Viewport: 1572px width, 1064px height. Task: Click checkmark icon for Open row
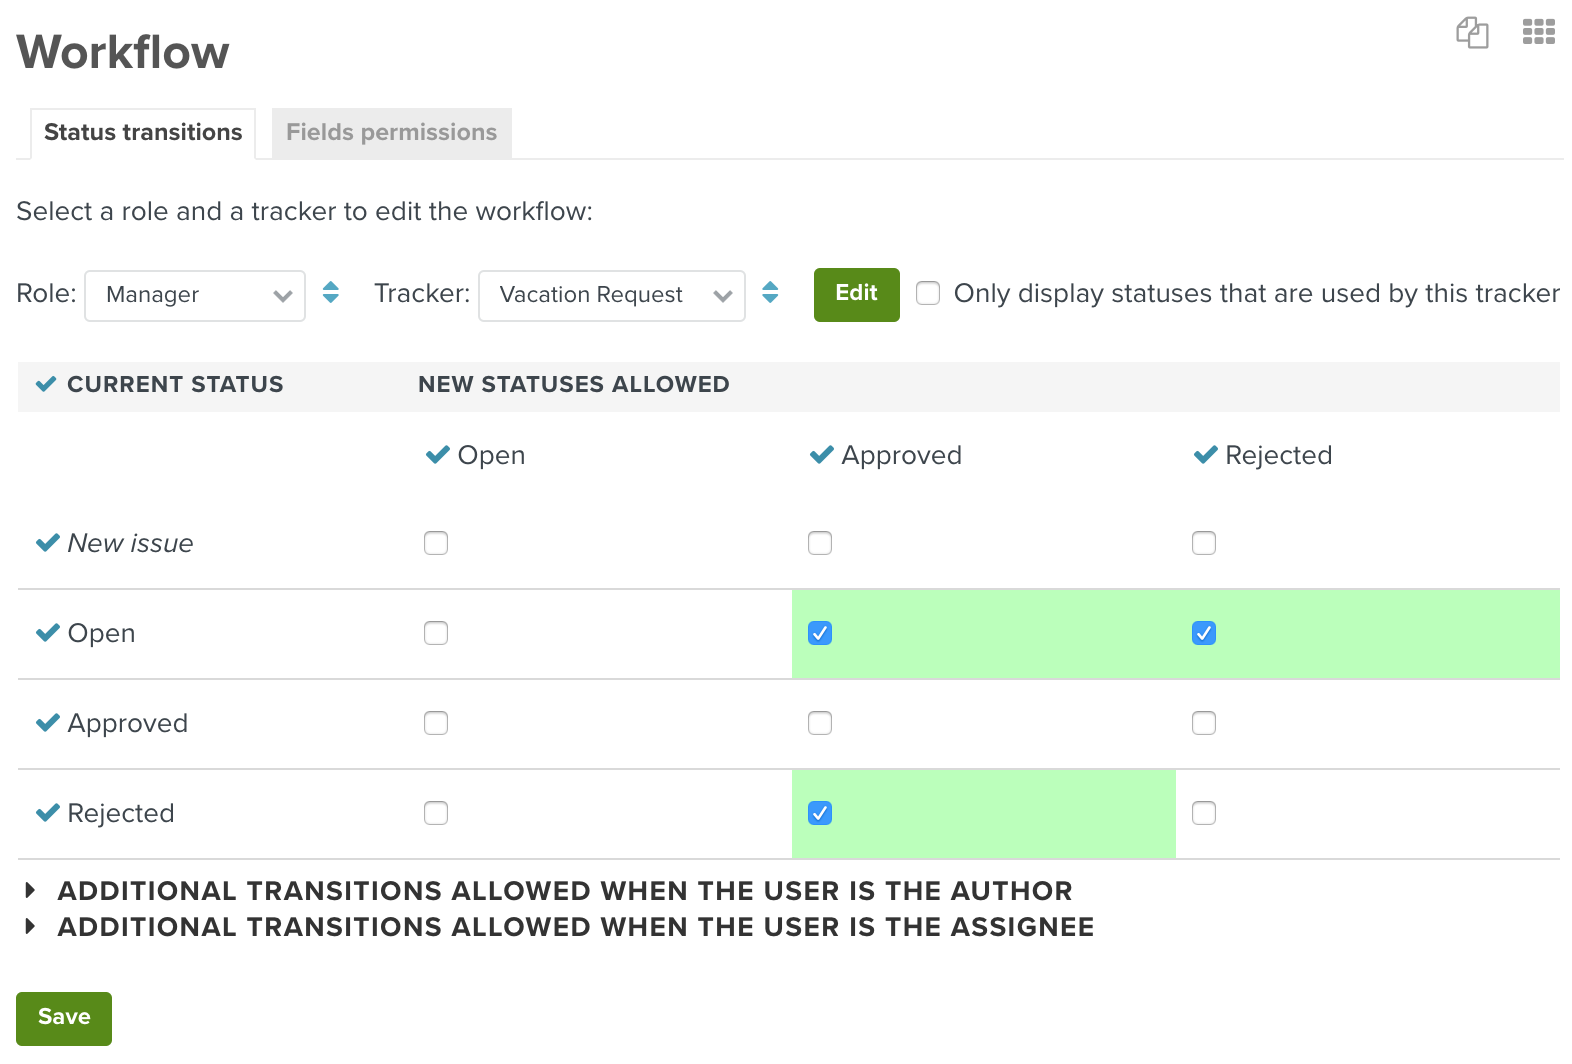(x=47, y=633)
